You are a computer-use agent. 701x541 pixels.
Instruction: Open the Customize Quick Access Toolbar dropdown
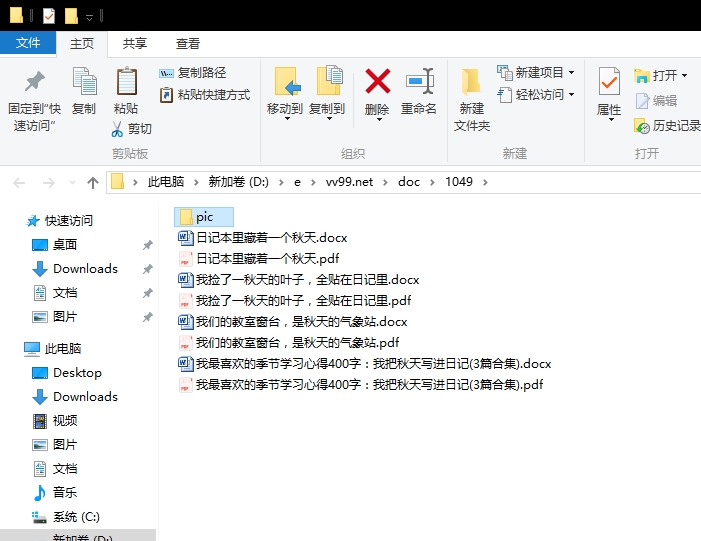(x=89, y=17)
